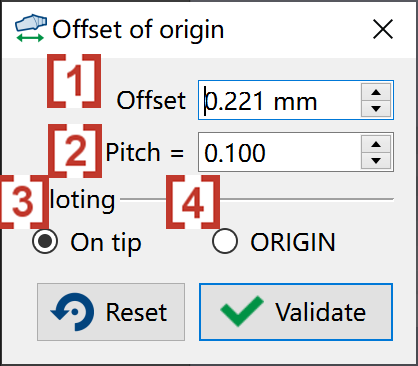Click the abutment offset icon in title bar
The image size is (418, 366).
click(30, 28)
